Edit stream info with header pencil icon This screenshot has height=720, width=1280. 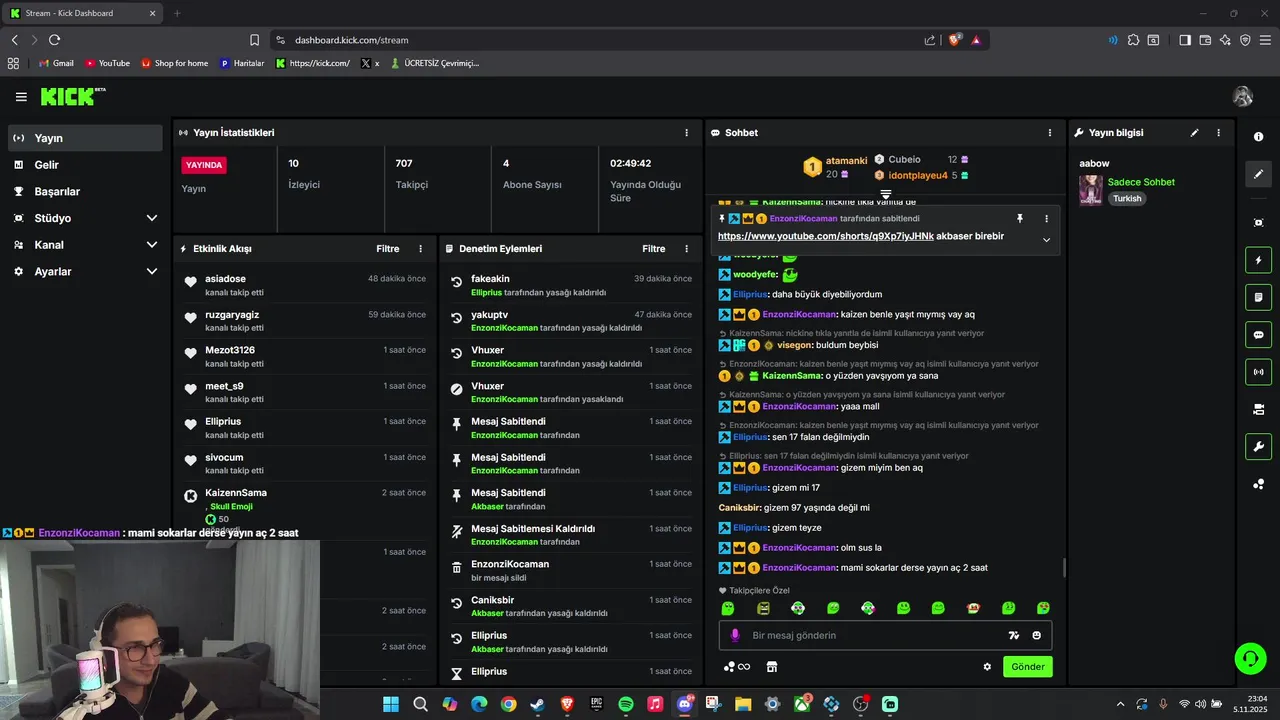pos(1194,133)
